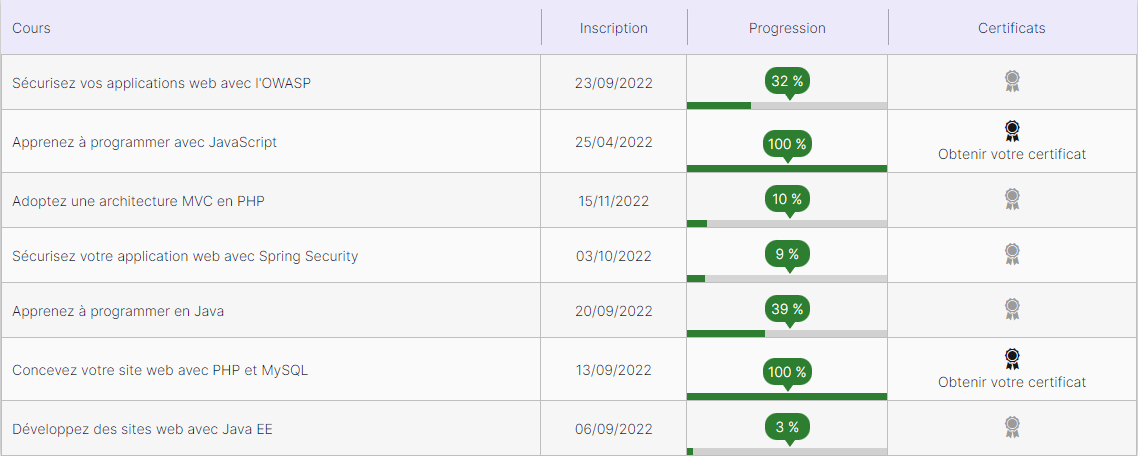Open the course Développez des sites web avec Java EE
This screenshot has width=1138, height=456.
(x=142, y=429)
